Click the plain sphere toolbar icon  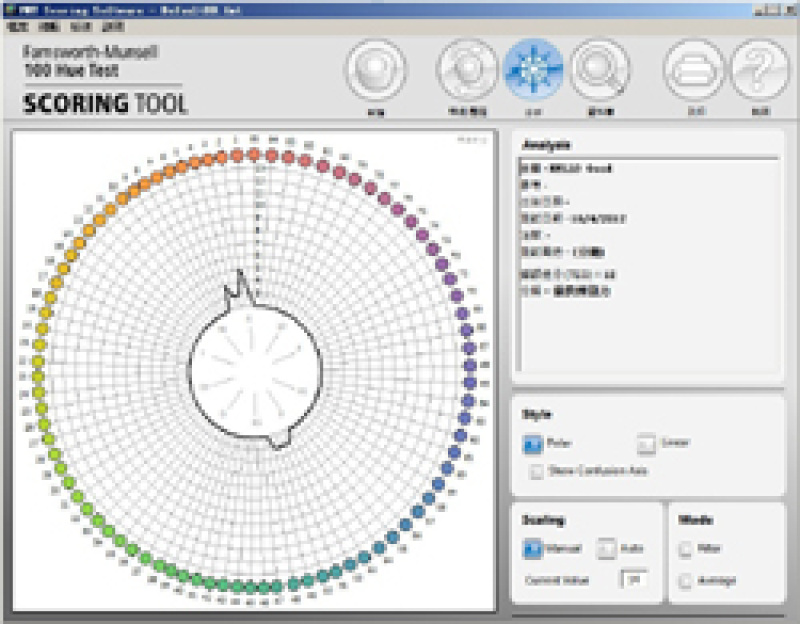click(376, 69)
